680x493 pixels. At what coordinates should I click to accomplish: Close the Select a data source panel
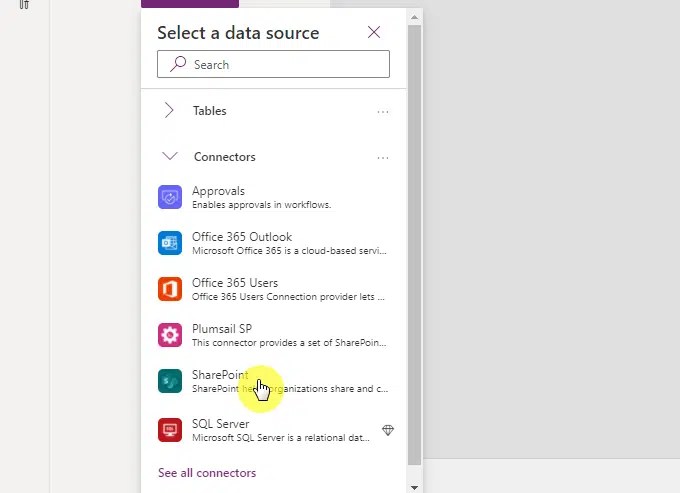pyautogui.click(x=374, y=32)
